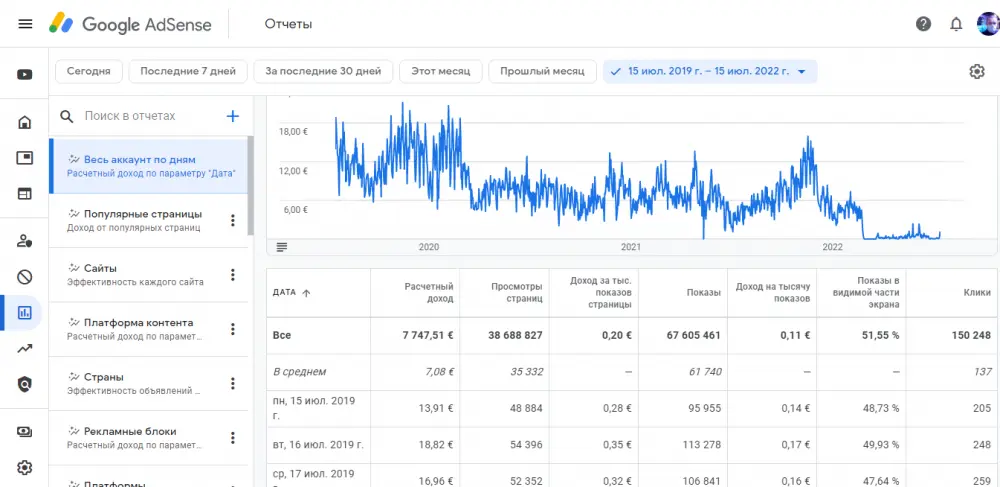The width and height of the screenshot is (1000, 487).
Task: Open more options for Популярные страницы report
Action: (x=233, y=221)
